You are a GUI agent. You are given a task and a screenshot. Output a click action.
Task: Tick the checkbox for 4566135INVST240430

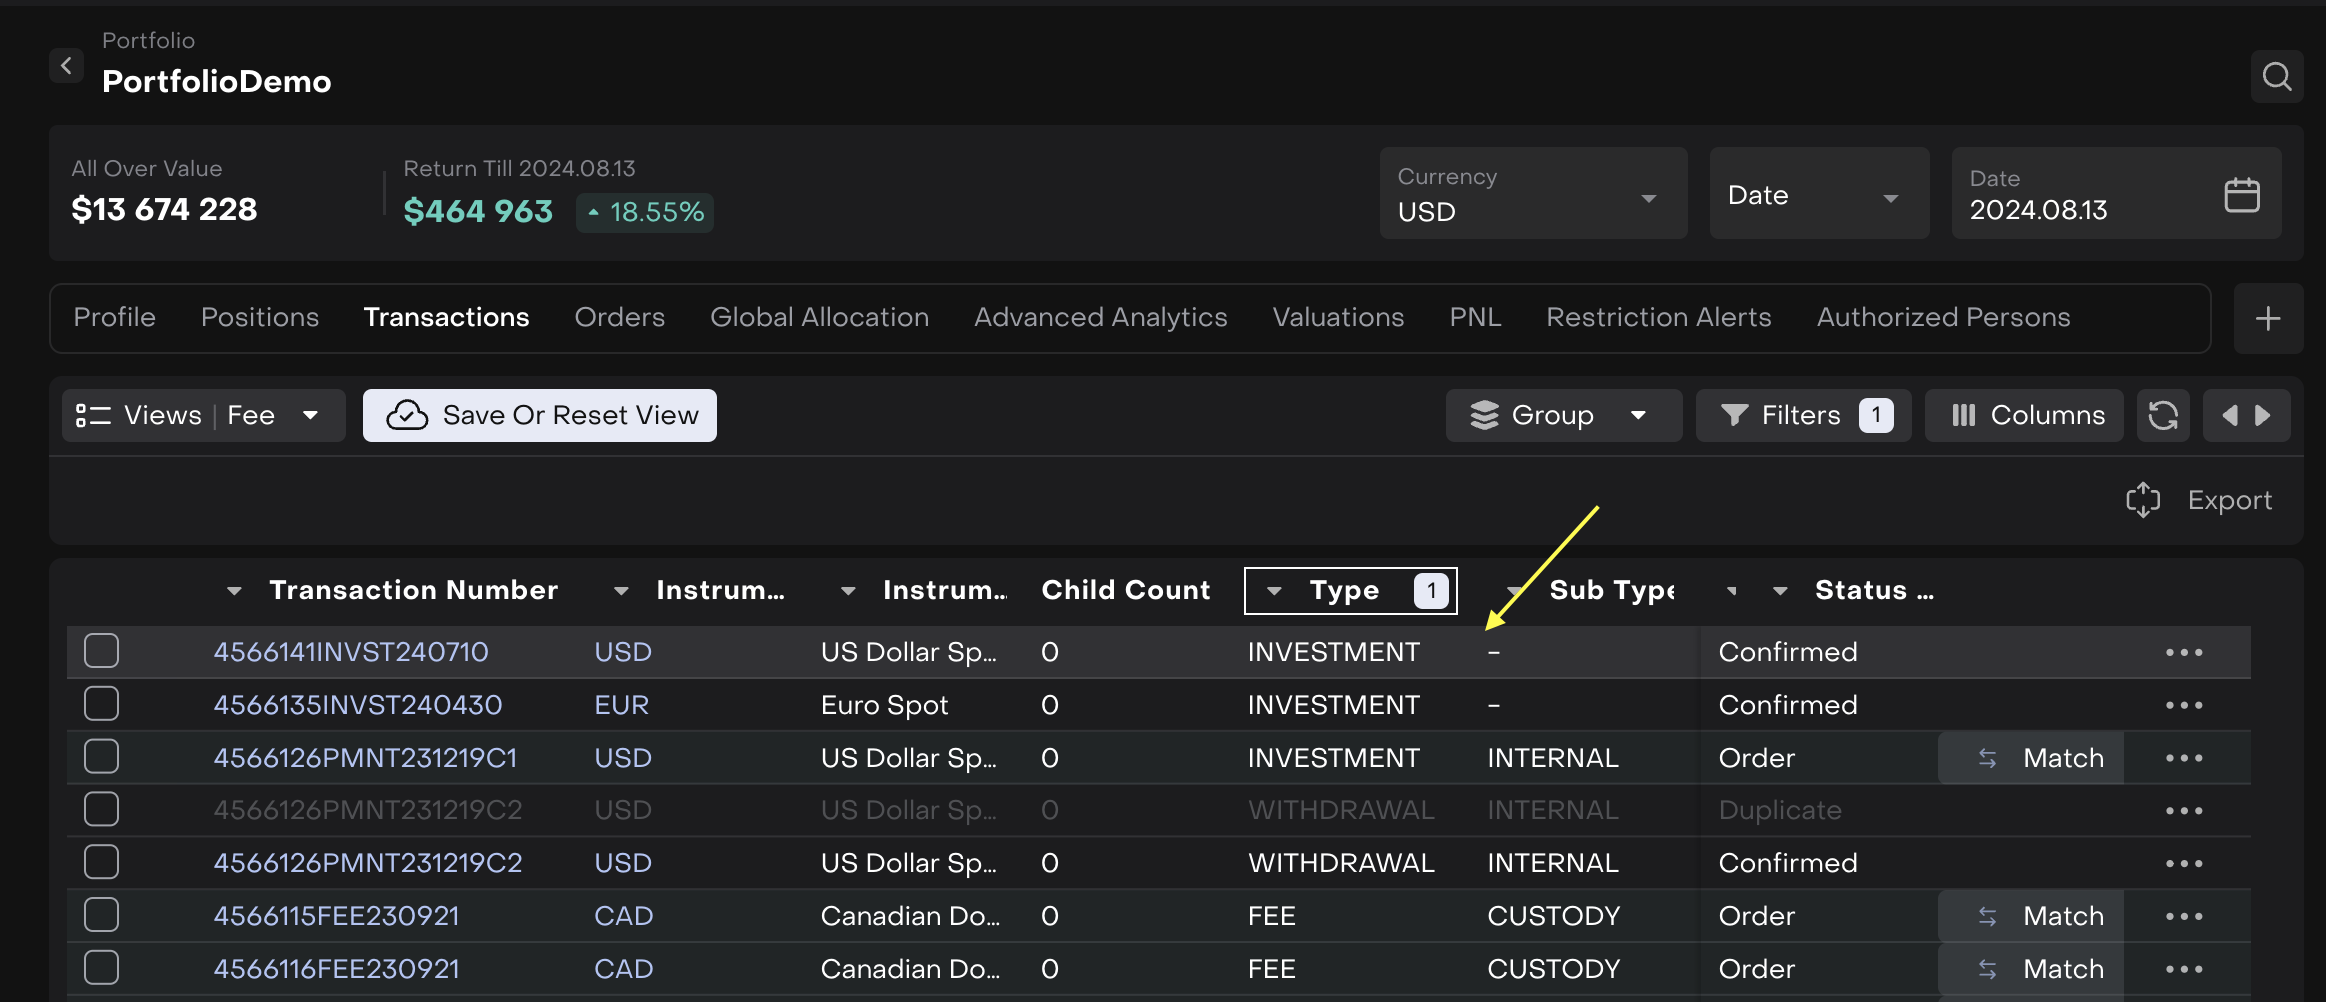tap(101, 704)
